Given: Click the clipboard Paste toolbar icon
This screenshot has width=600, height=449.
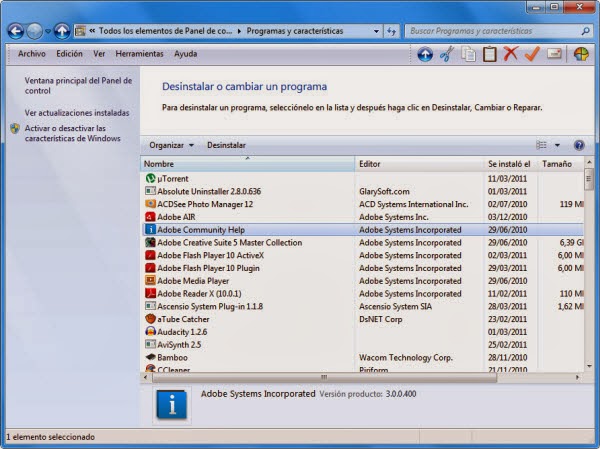Looking at the screenshot, I should pyautogui.click(x=489, y=54).
